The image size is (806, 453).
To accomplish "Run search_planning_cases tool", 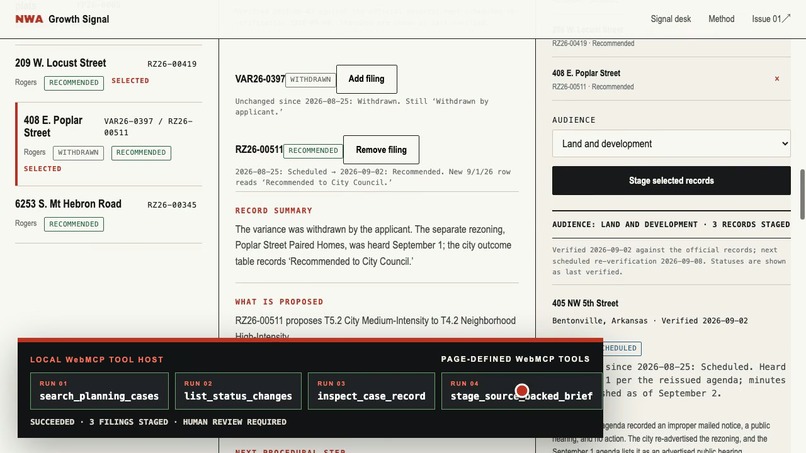I will point(99,391).
